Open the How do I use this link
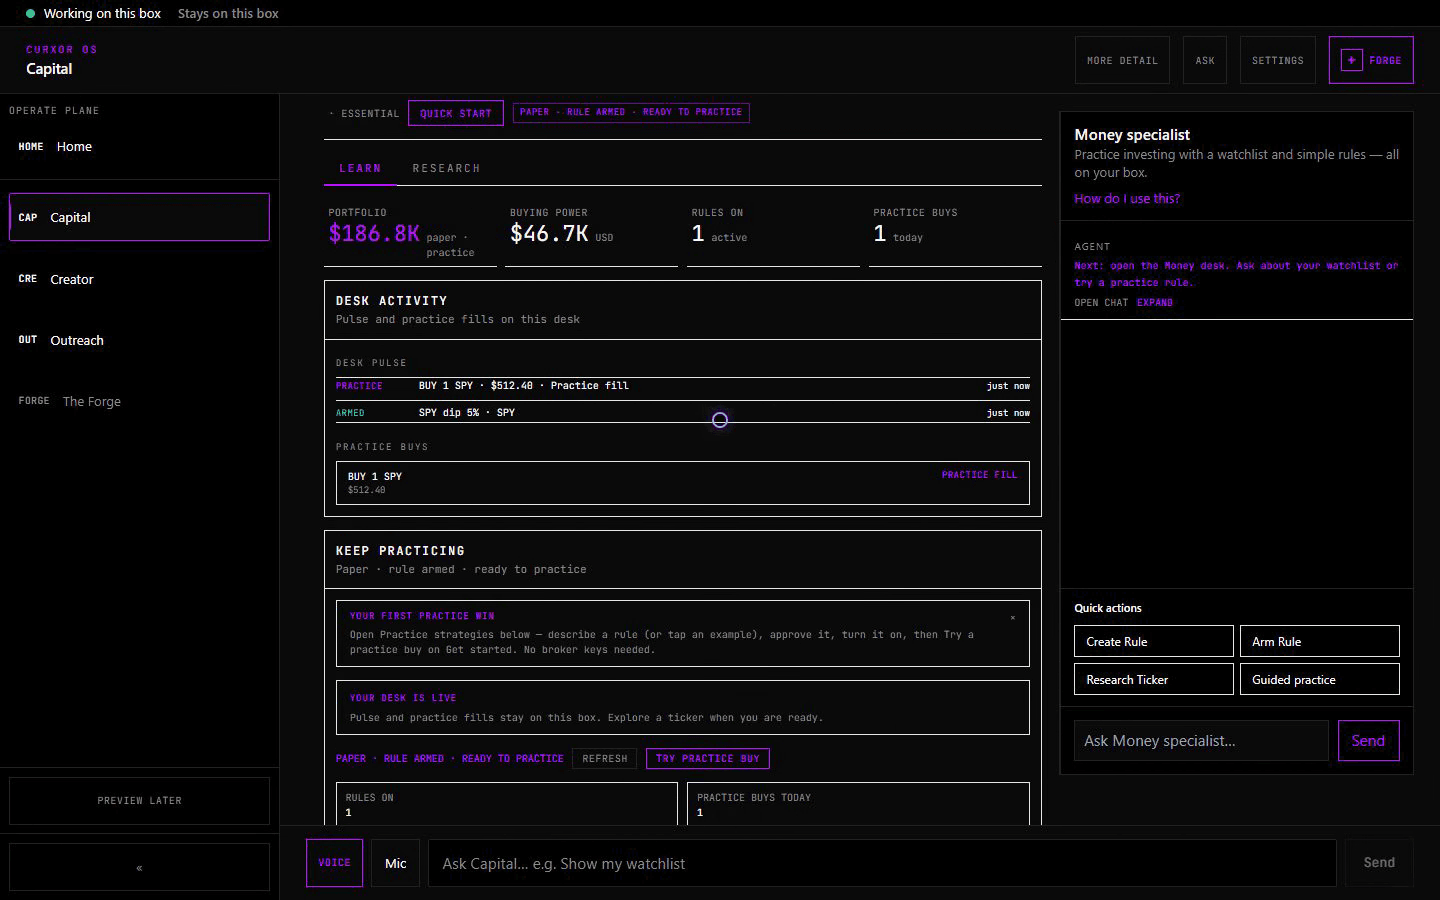This screenshot has height=900, width=1440. [1127, 198]
